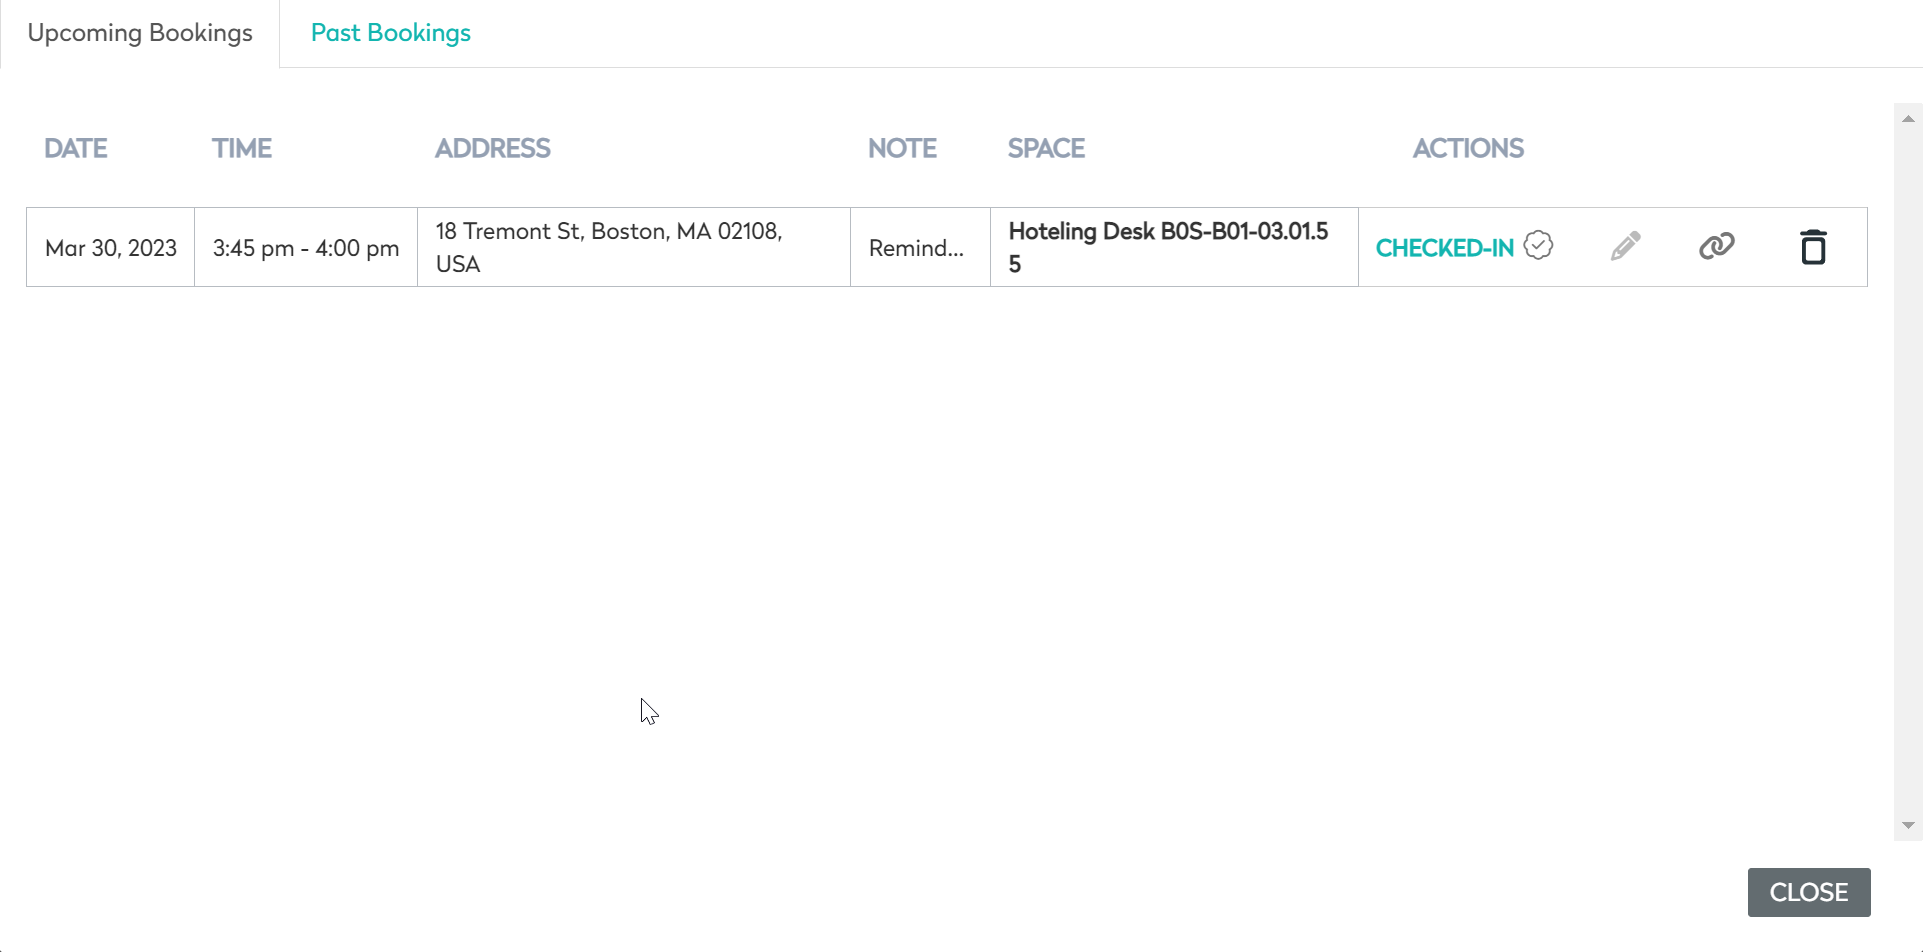This screenshot has width=1923, height=952.
Task: Click the NOTE column header
Action: click(902, 148)
